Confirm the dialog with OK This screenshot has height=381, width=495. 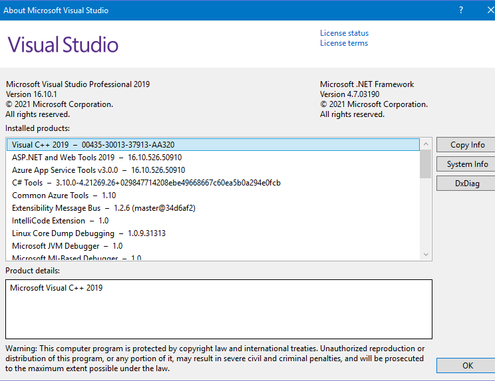tap(466, 366)
